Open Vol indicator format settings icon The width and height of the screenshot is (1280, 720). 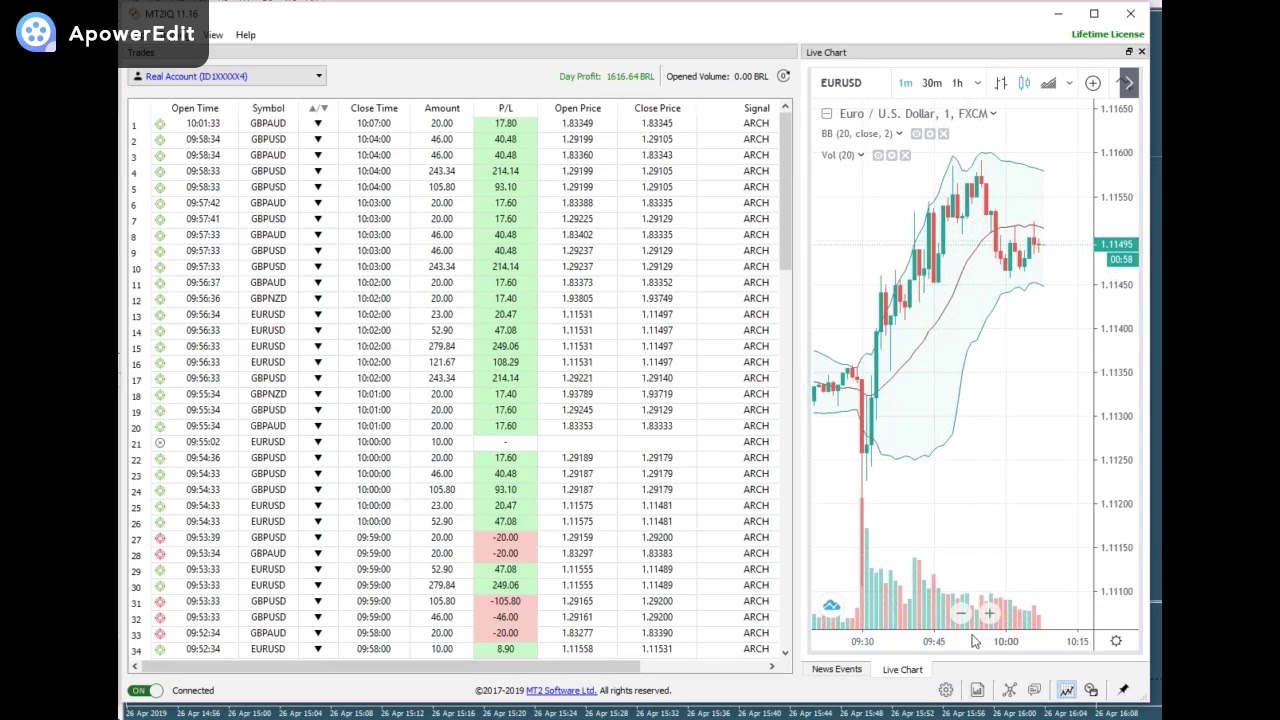coord(891,155)
